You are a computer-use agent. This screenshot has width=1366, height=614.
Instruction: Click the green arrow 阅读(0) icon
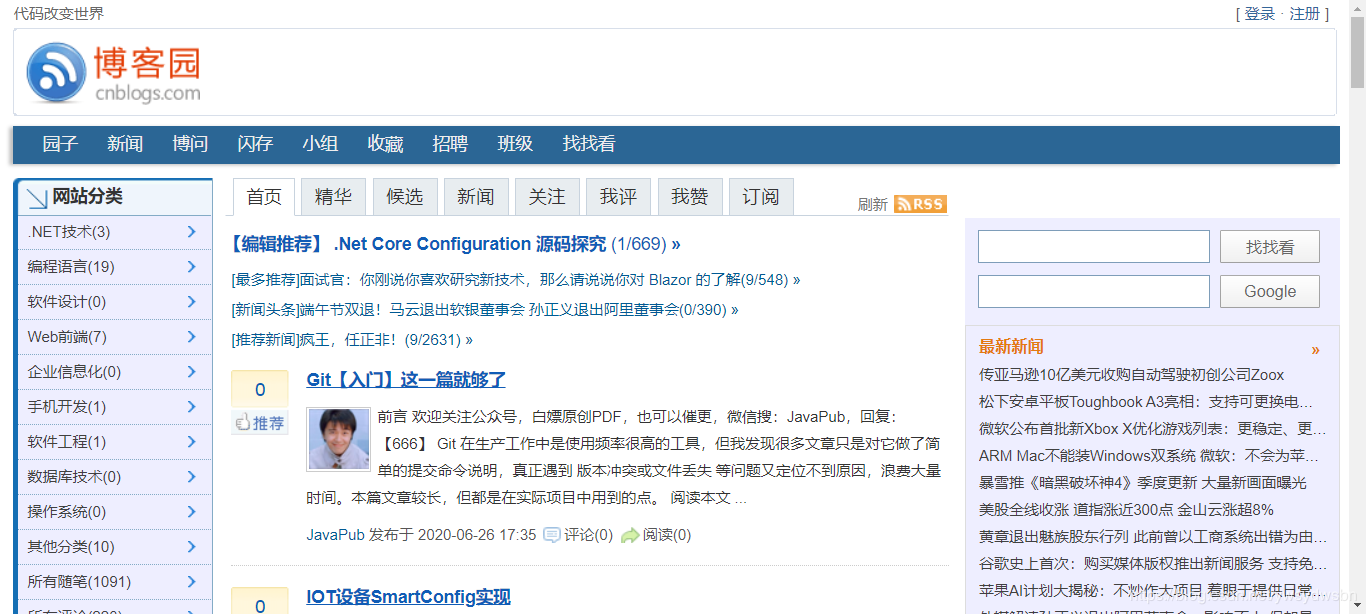pos(630,535)
